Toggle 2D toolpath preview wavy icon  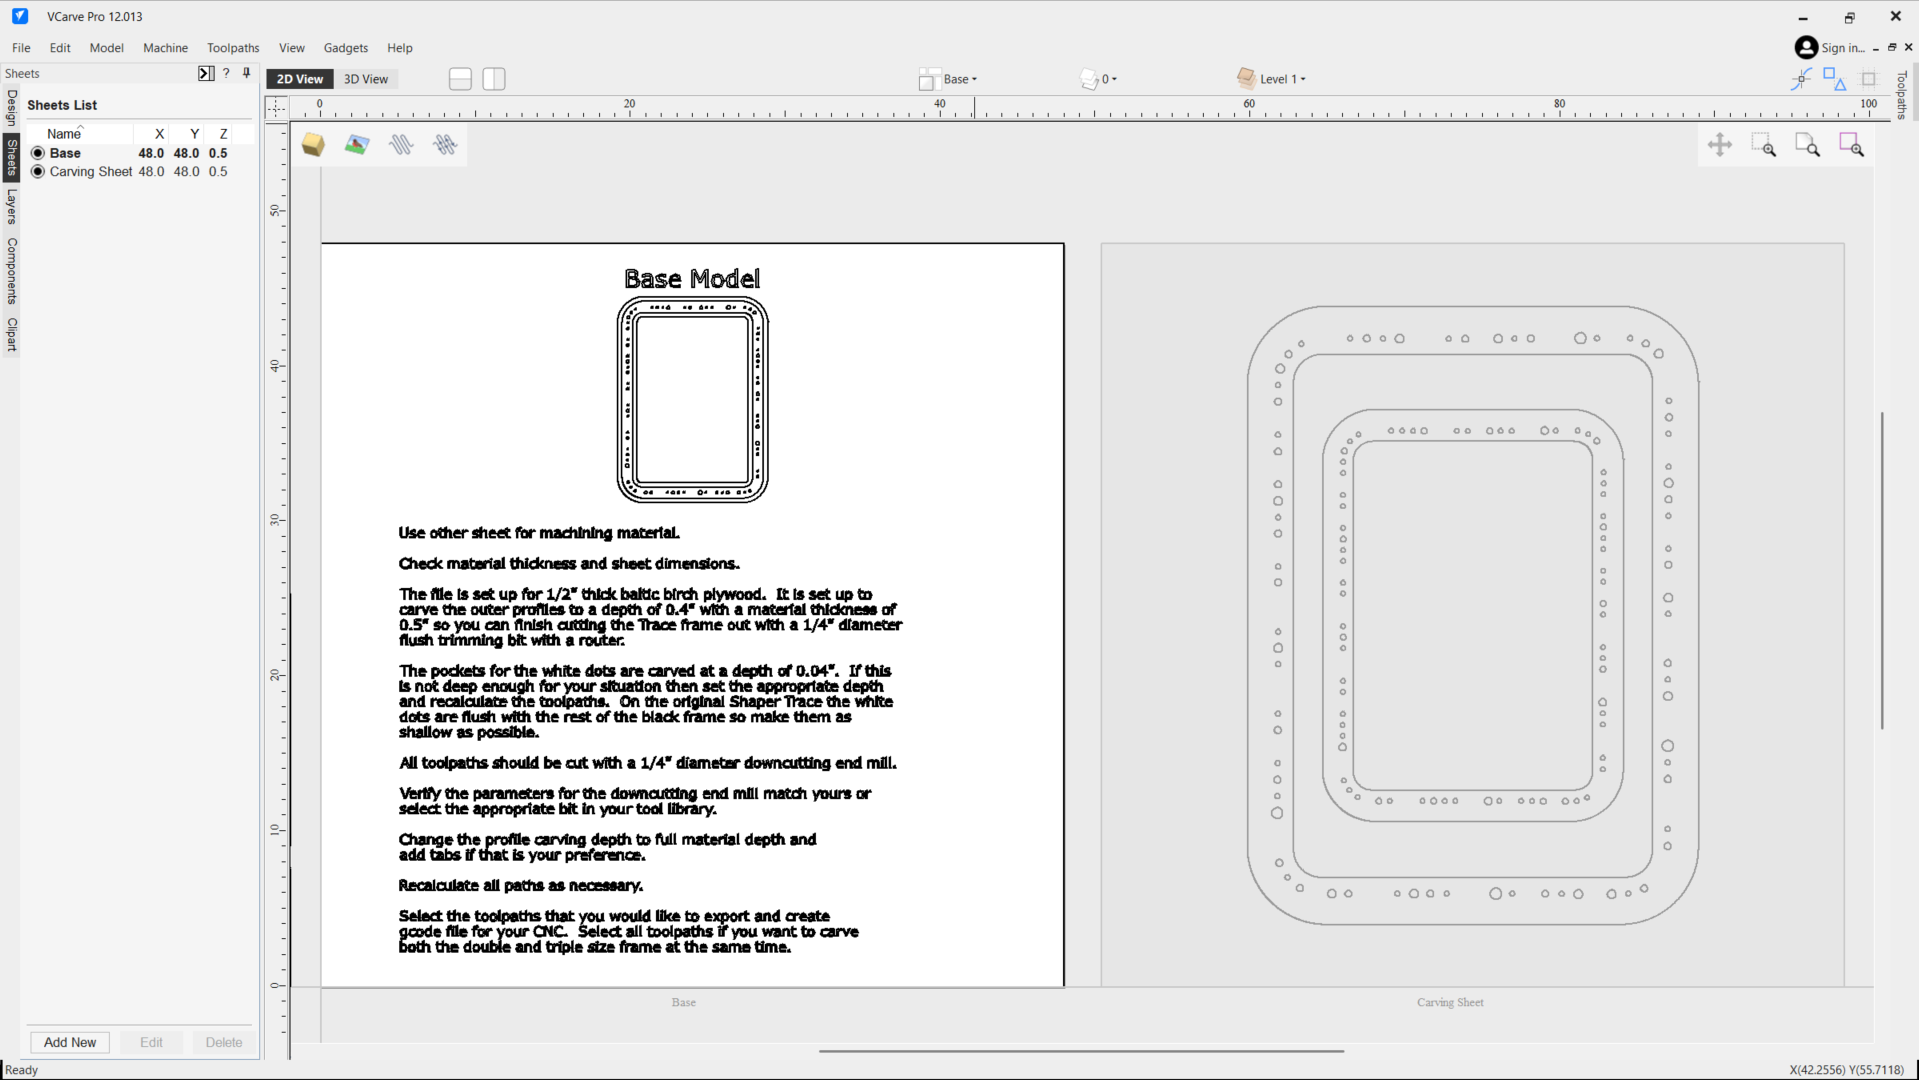(x=401, y=145)
